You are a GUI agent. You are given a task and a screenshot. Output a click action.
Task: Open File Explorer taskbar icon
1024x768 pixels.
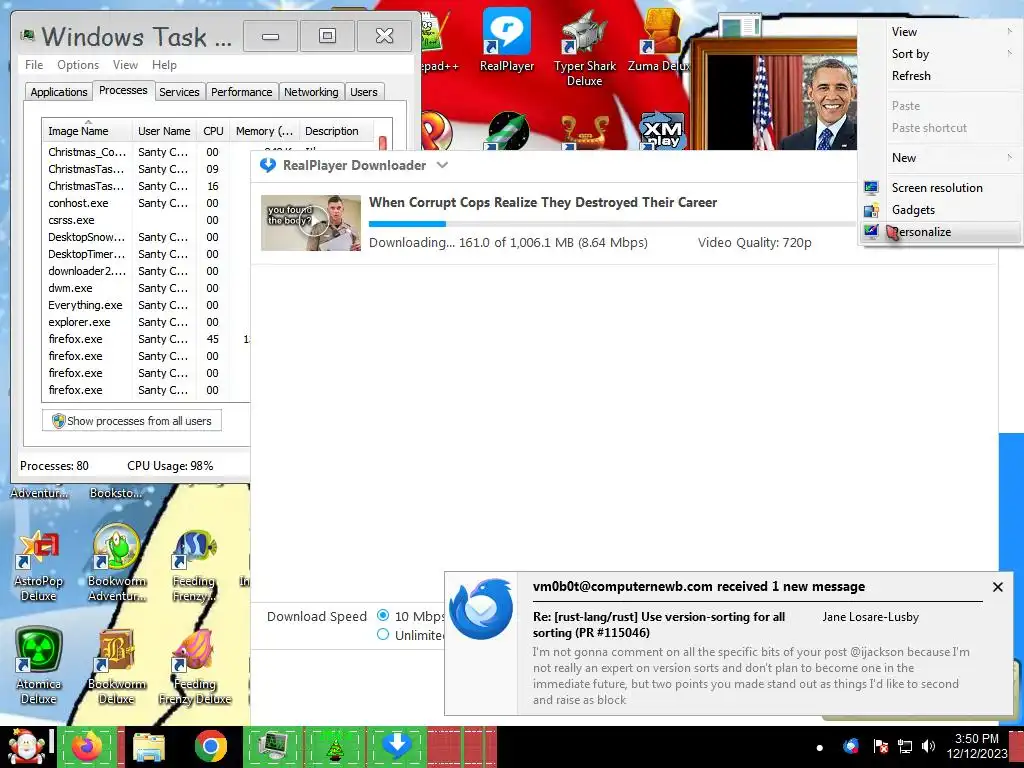coord(149,746)
